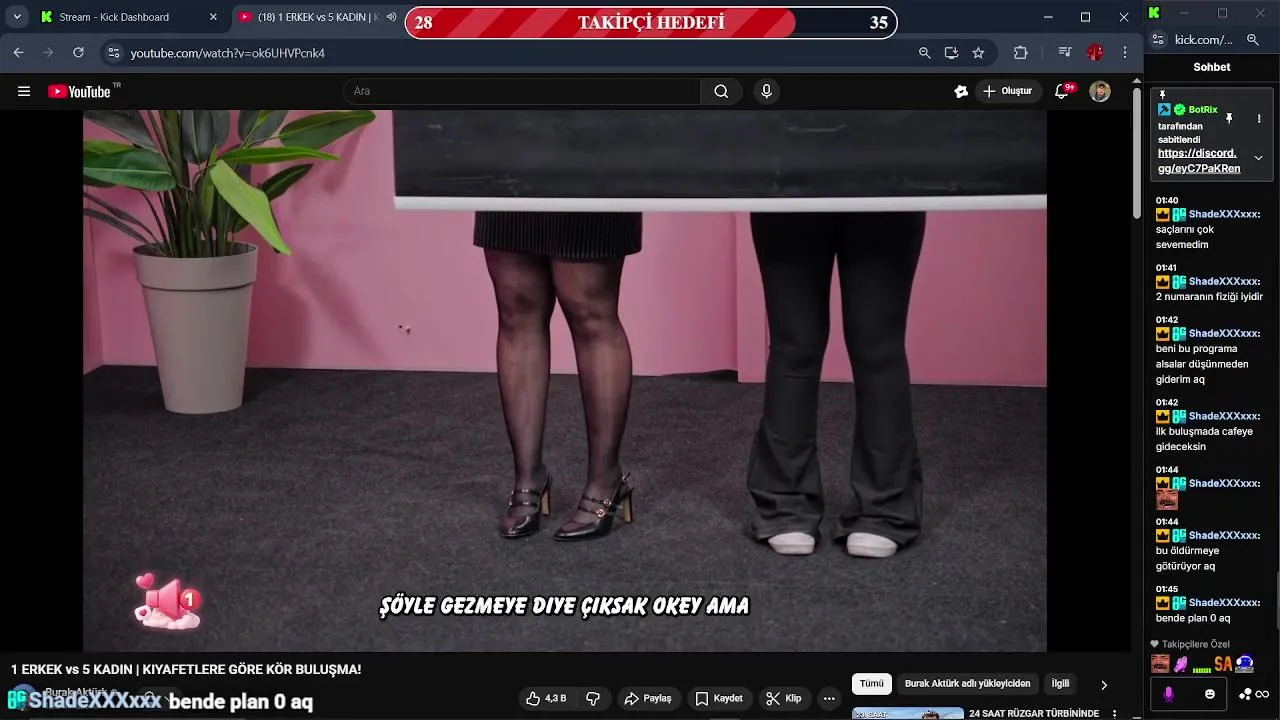Click the YouTube search input field

[x=522, y=91]
